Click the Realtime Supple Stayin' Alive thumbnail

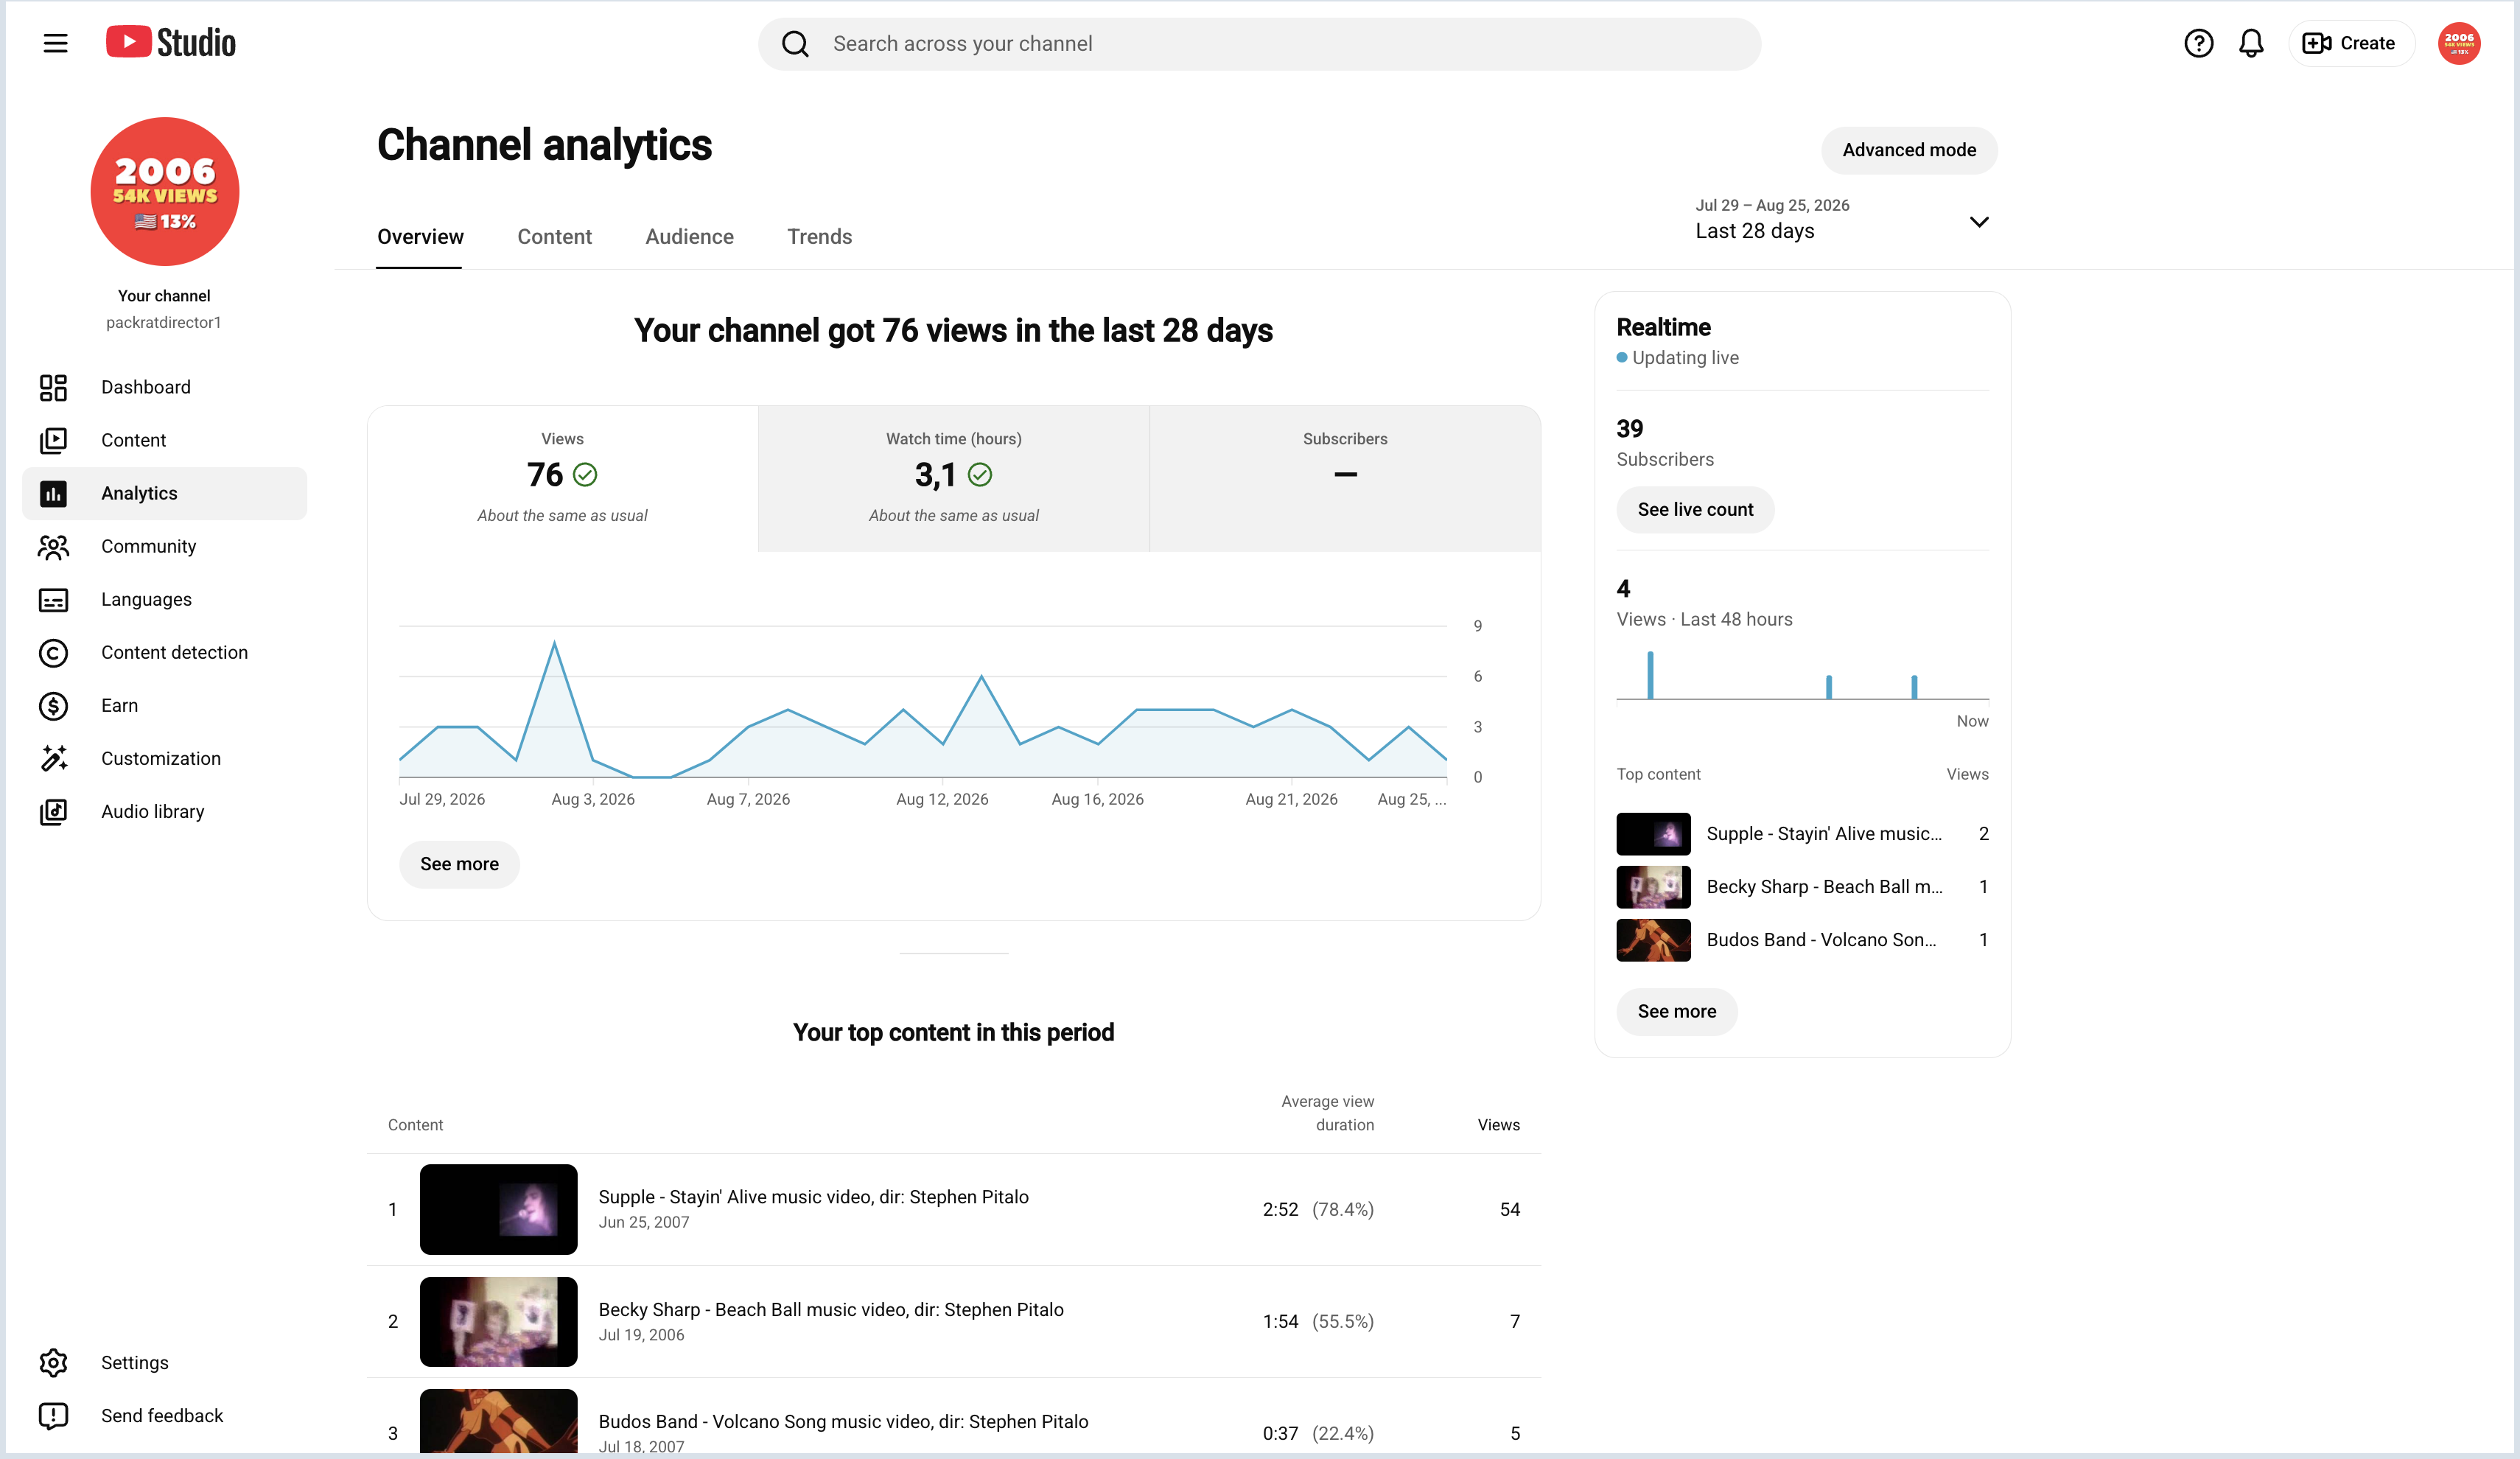1653,834
